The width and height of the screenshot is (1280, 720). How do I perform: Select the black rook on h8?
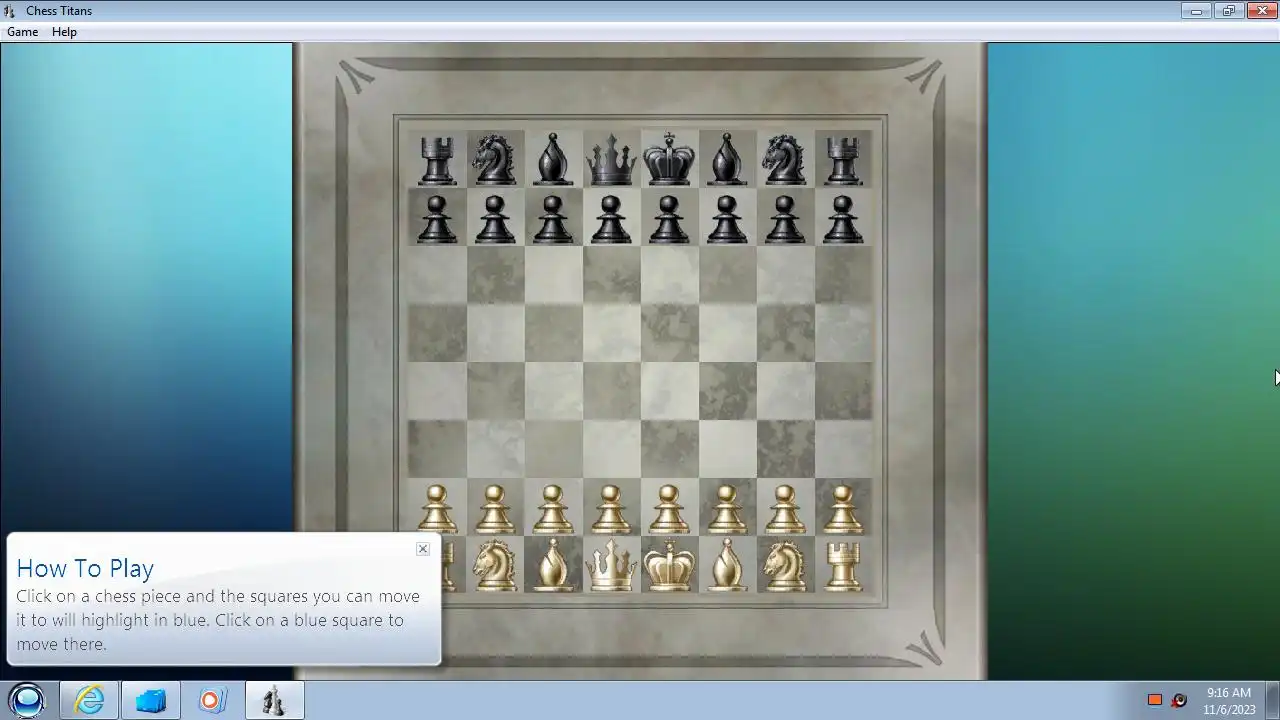tap(843, 160)
